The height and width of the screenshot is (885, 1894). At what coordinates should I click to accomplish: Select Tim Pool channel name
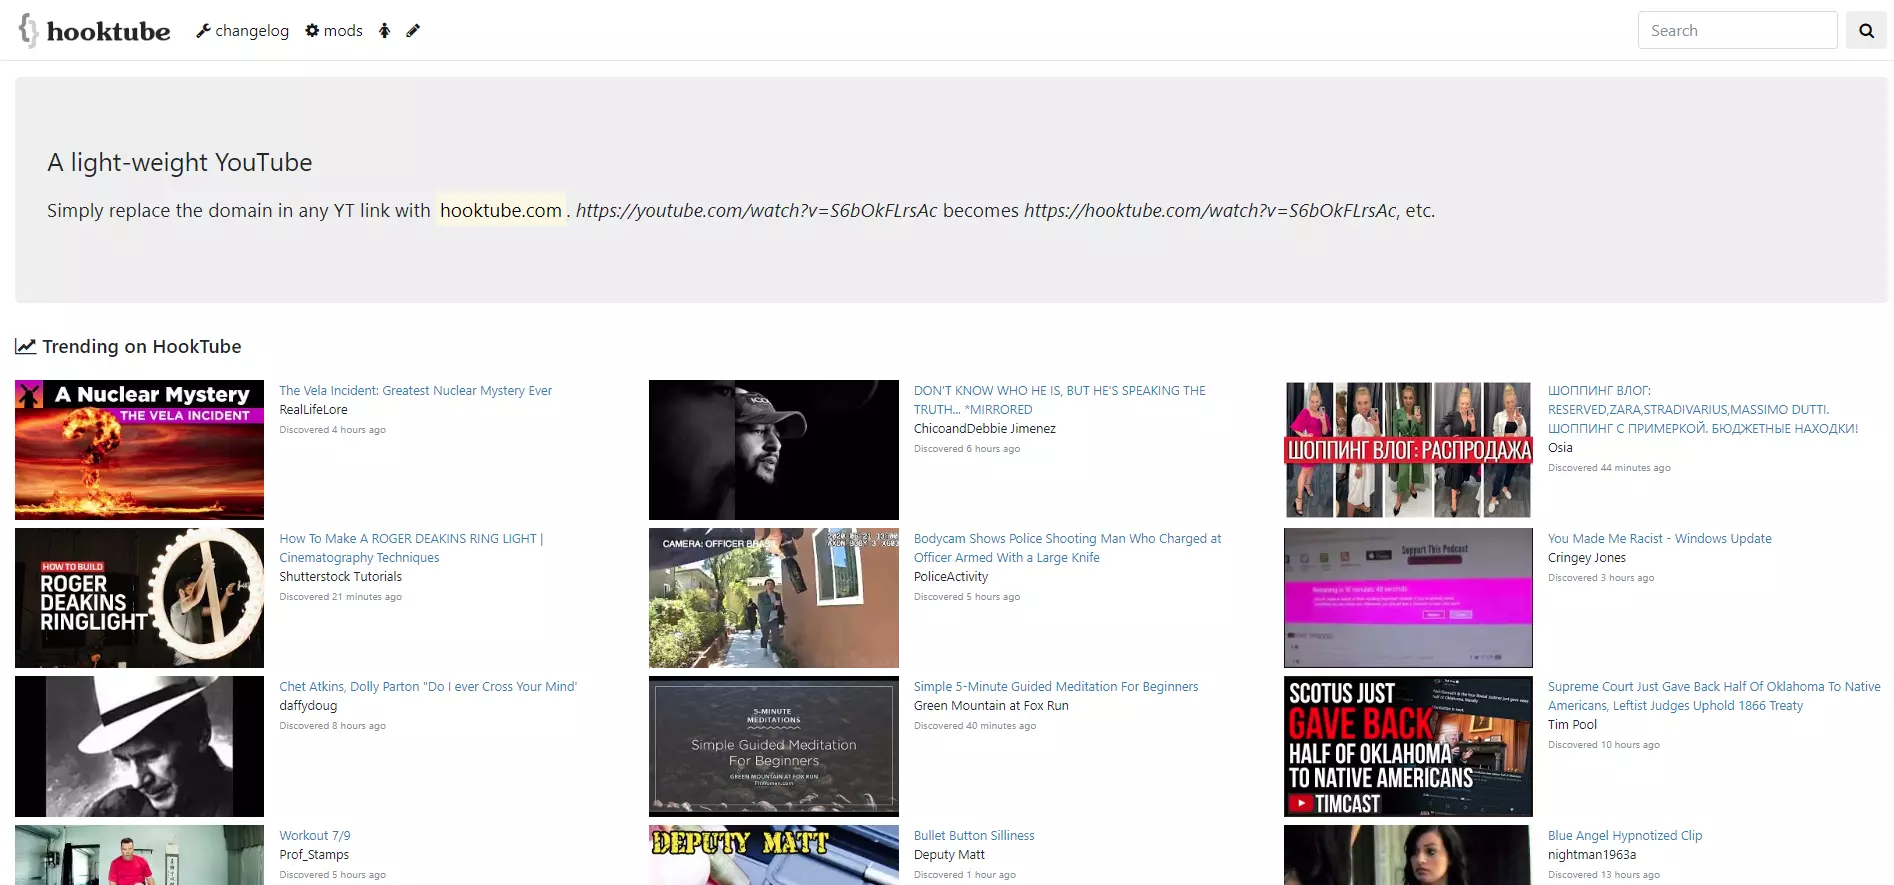point(1572,725)
